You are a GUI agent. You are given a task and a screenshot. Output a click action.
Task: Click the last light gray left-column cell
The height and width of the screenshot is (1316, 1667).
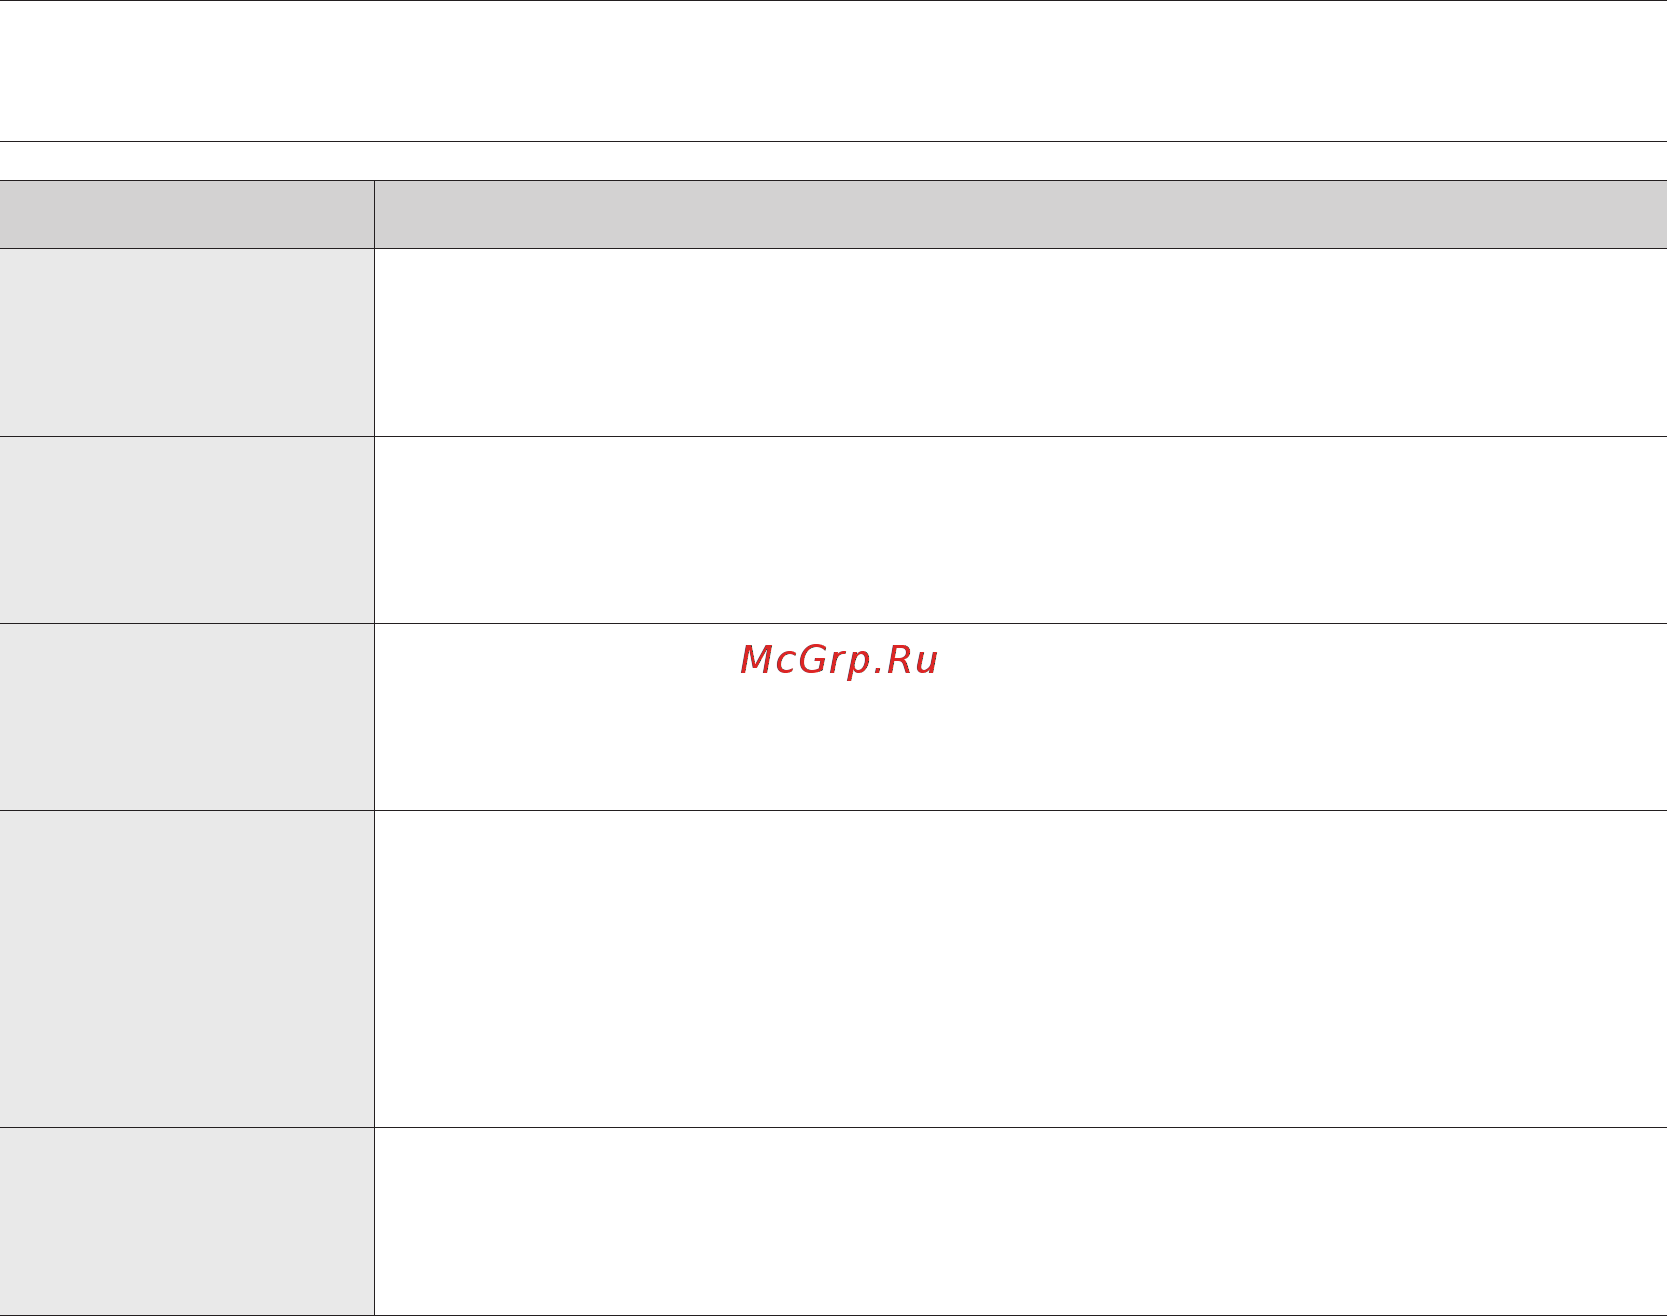coord(187,1221)
